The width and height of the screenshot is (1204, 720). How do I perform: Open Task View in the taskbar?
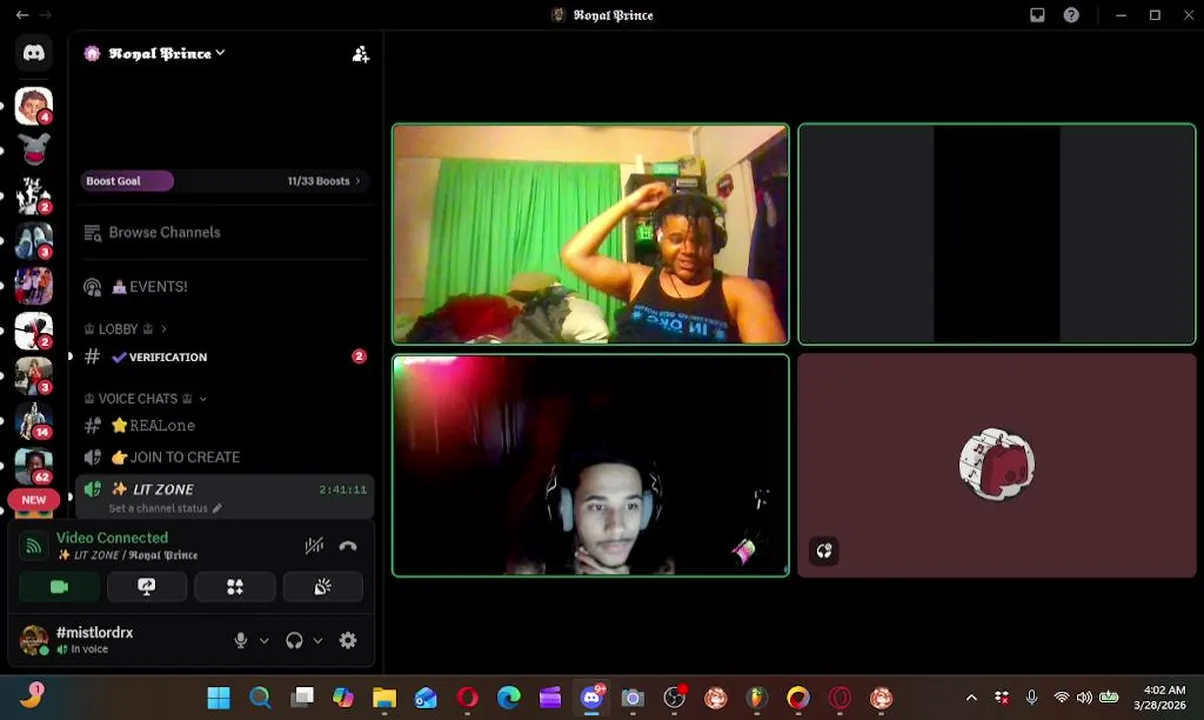coord(302,698)
